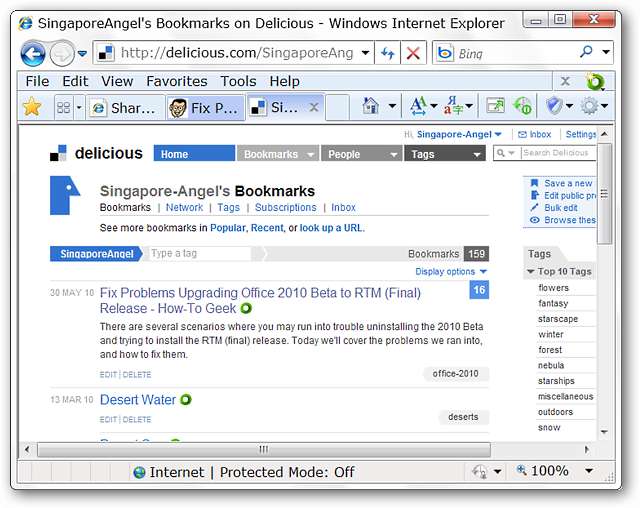Close the toolbar with gray X
This screenshot has height=508, width=640.
tap(565, 81)
